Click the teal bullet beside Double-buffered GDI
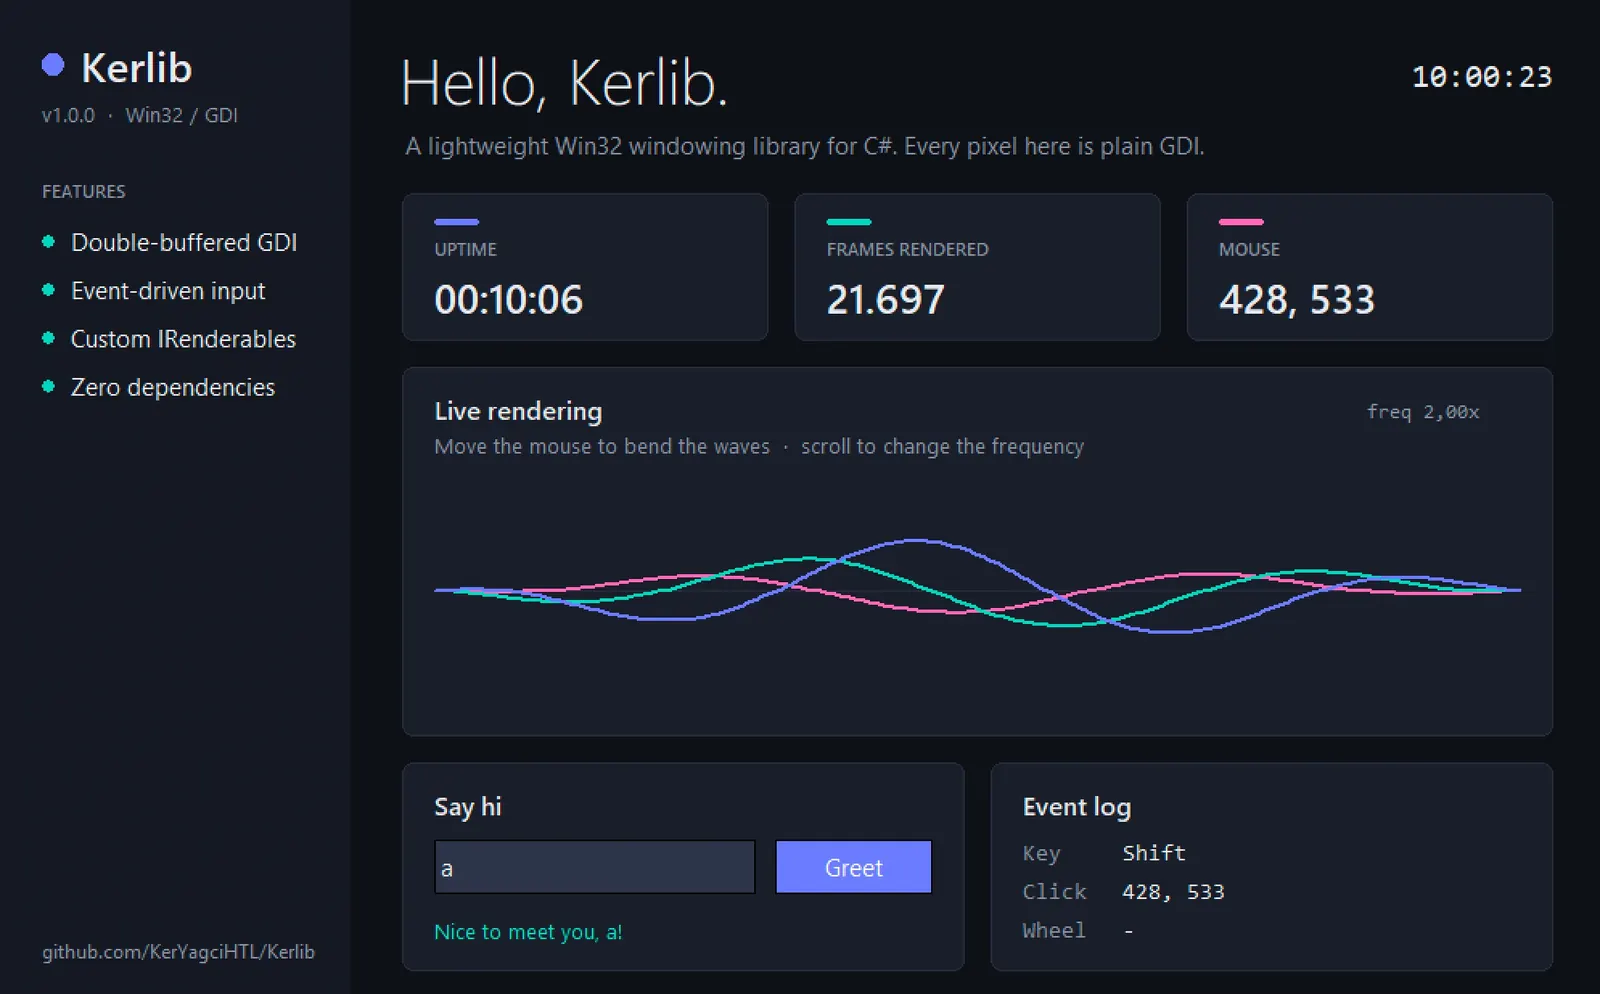Screen dimensions: 1600x994 (48, 242)
